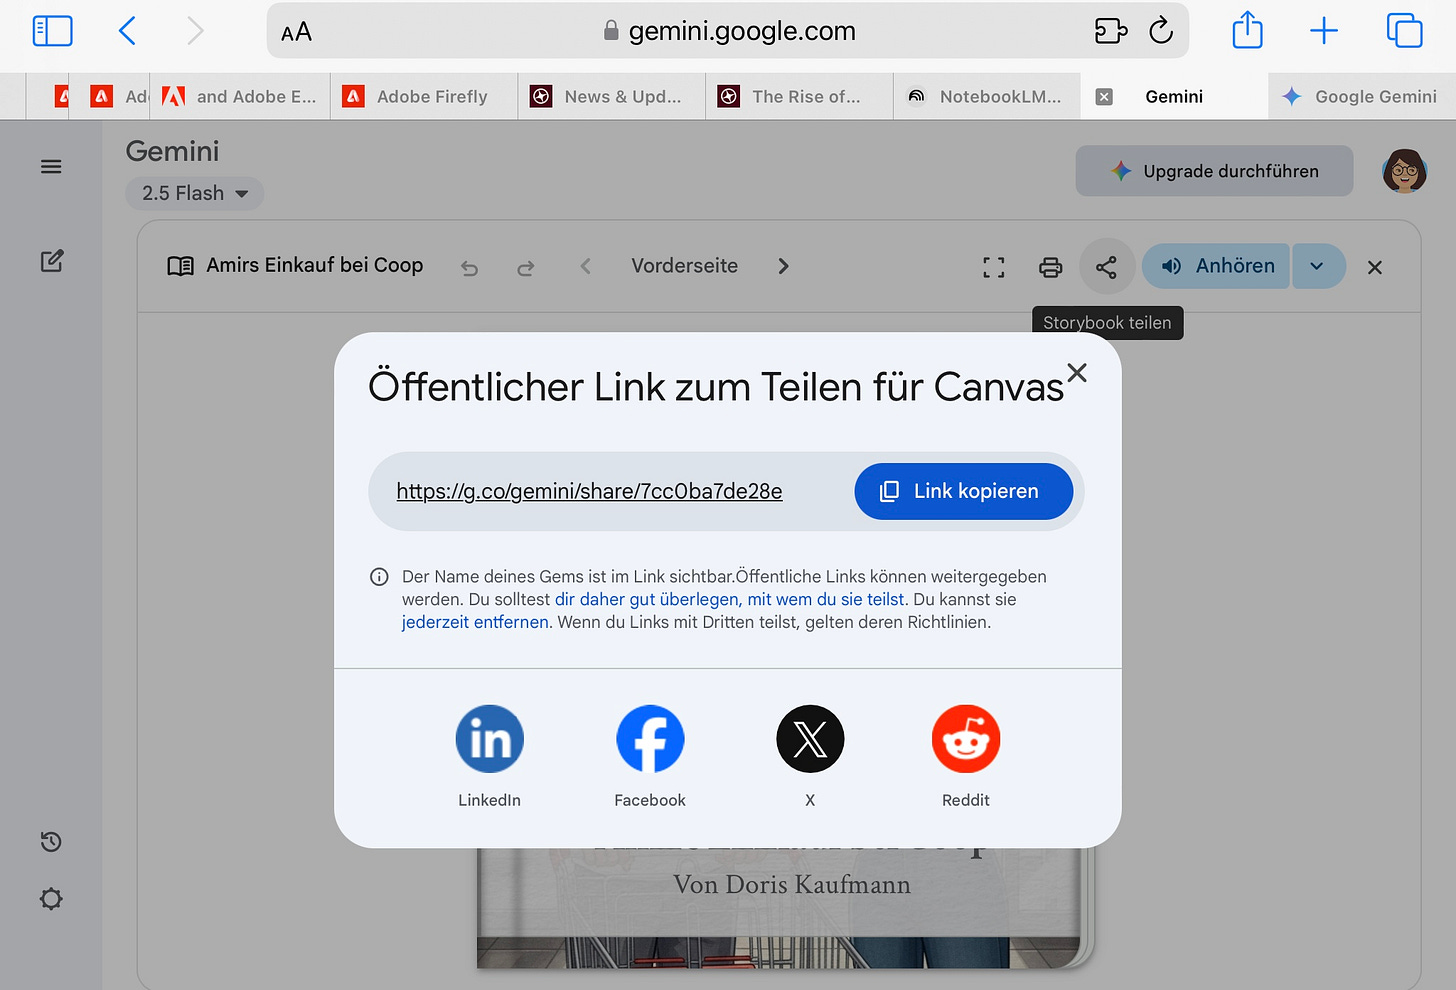Enter storybook fullscreen mode
Viewport: 1456px width, 990px height.
pos(993,267)
